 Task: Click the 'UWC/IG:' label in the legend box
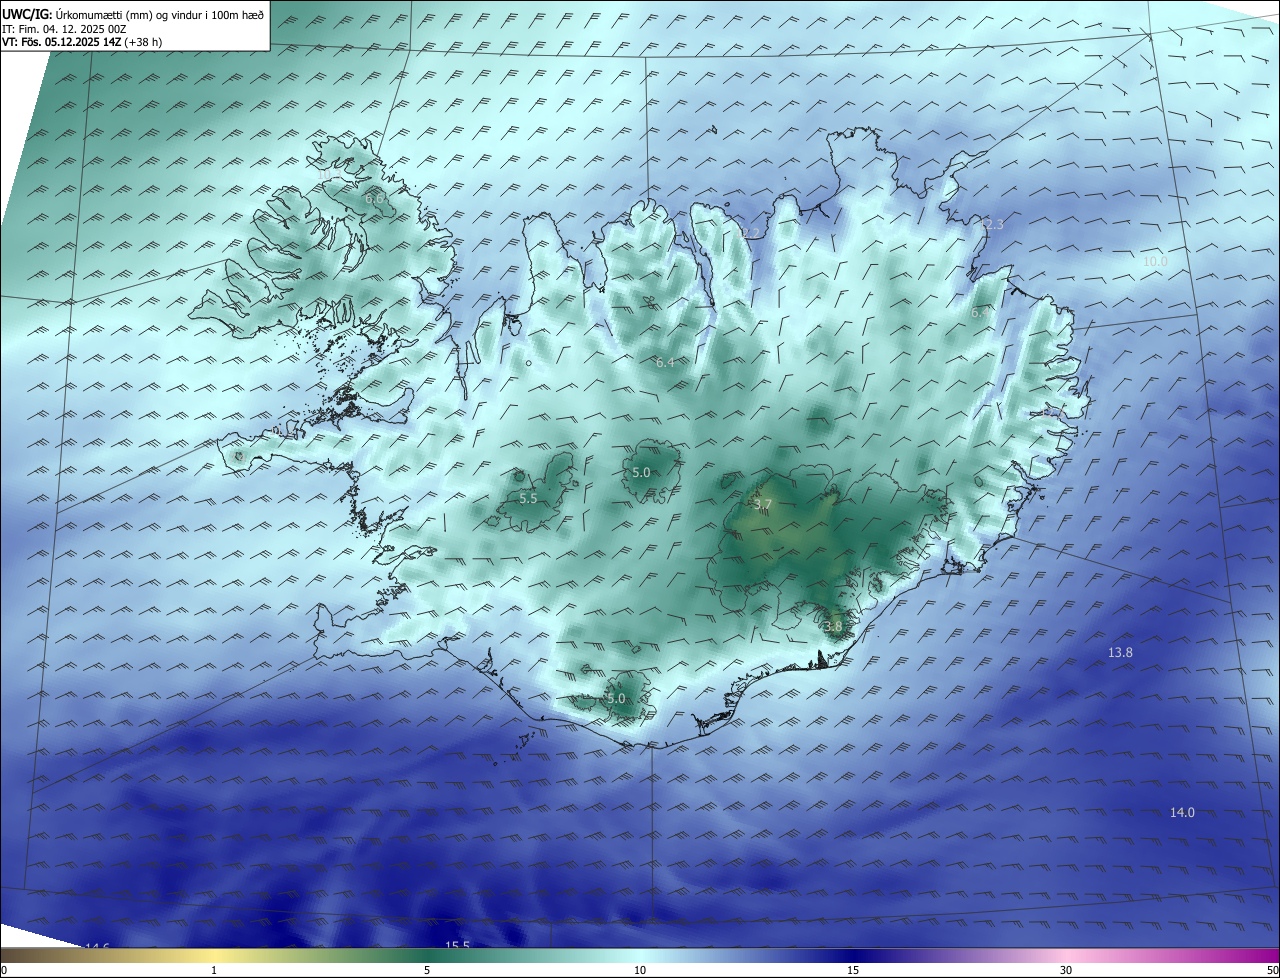27,14
